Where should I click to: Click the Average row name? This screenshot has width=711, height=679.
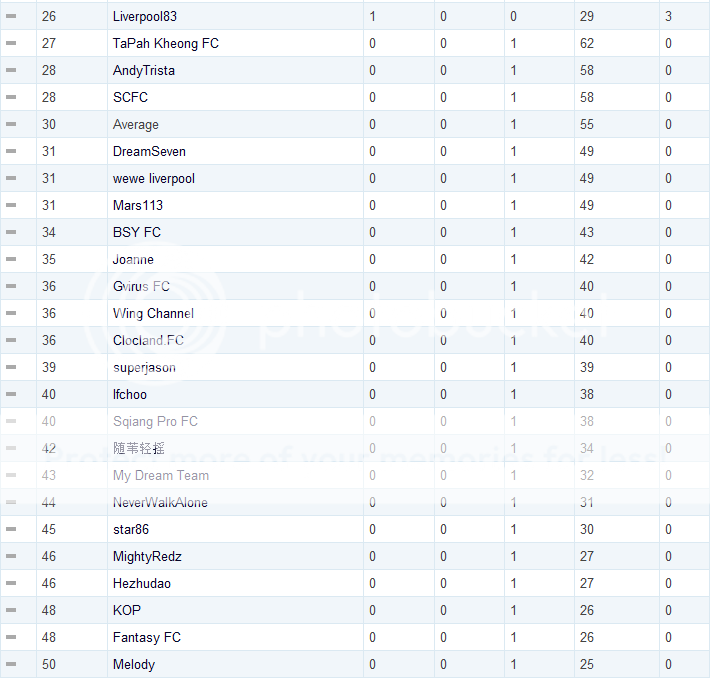tap(136, 125)
